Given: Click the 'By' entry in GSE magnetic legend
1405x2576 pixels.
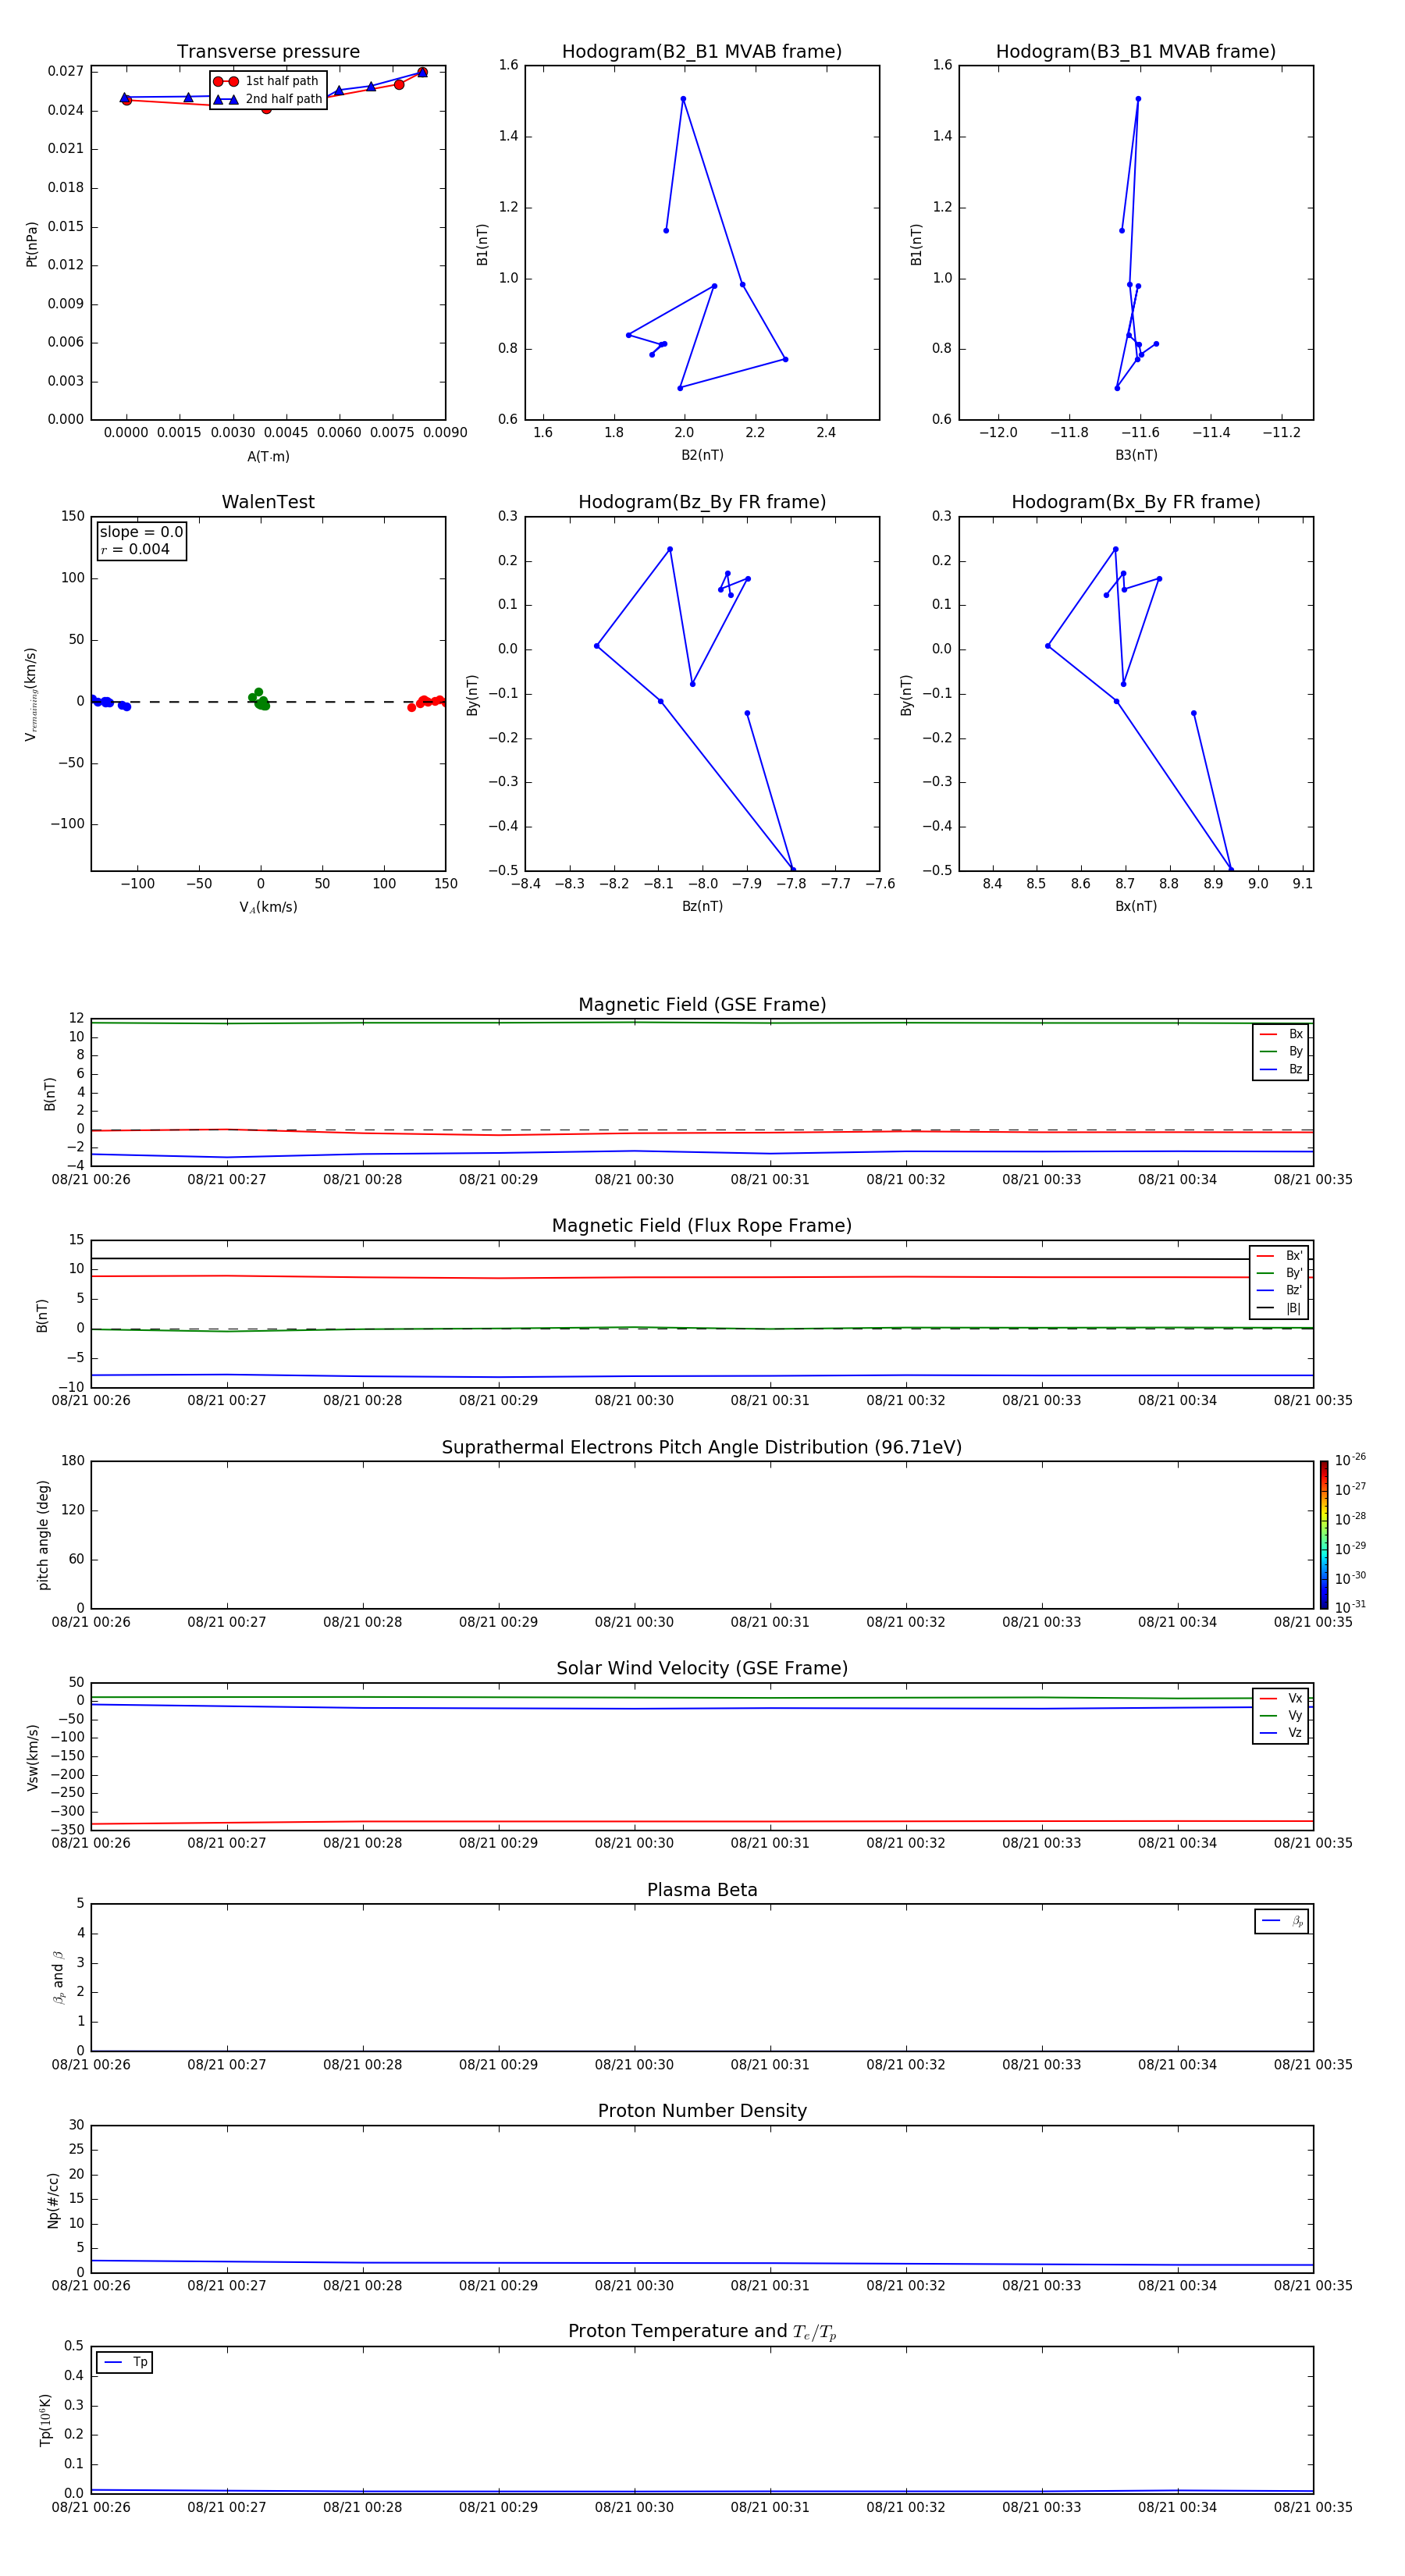Looking at the screenshot, I should [x=1281, y=1051].
